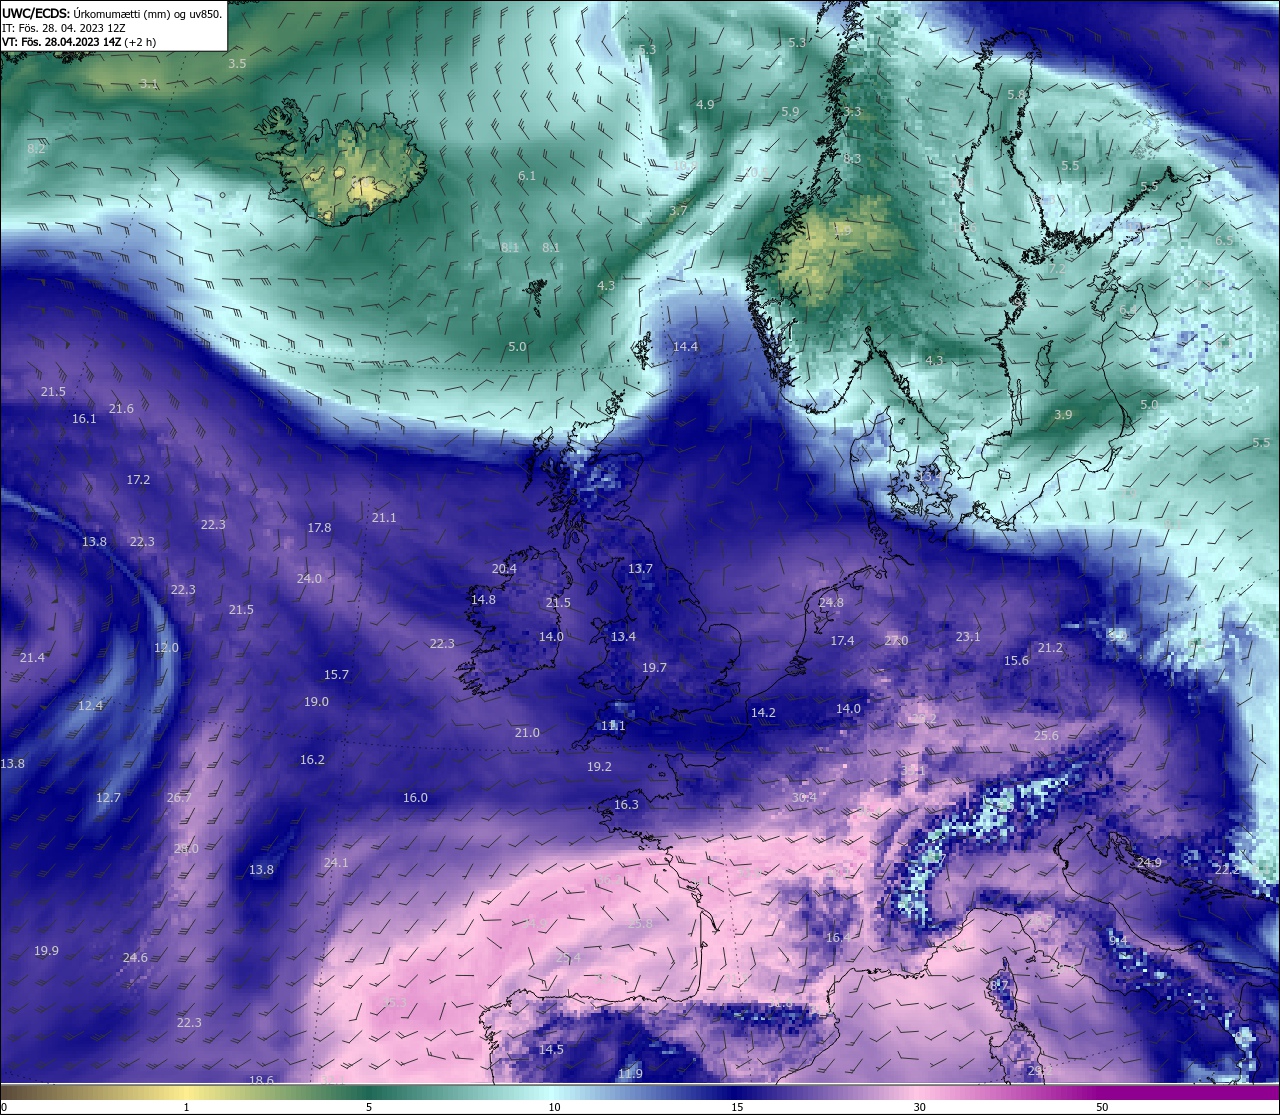Click the 11.9 value label
The height and width of the screenshot is (1115, 1280).
(x=630, y=1074)
